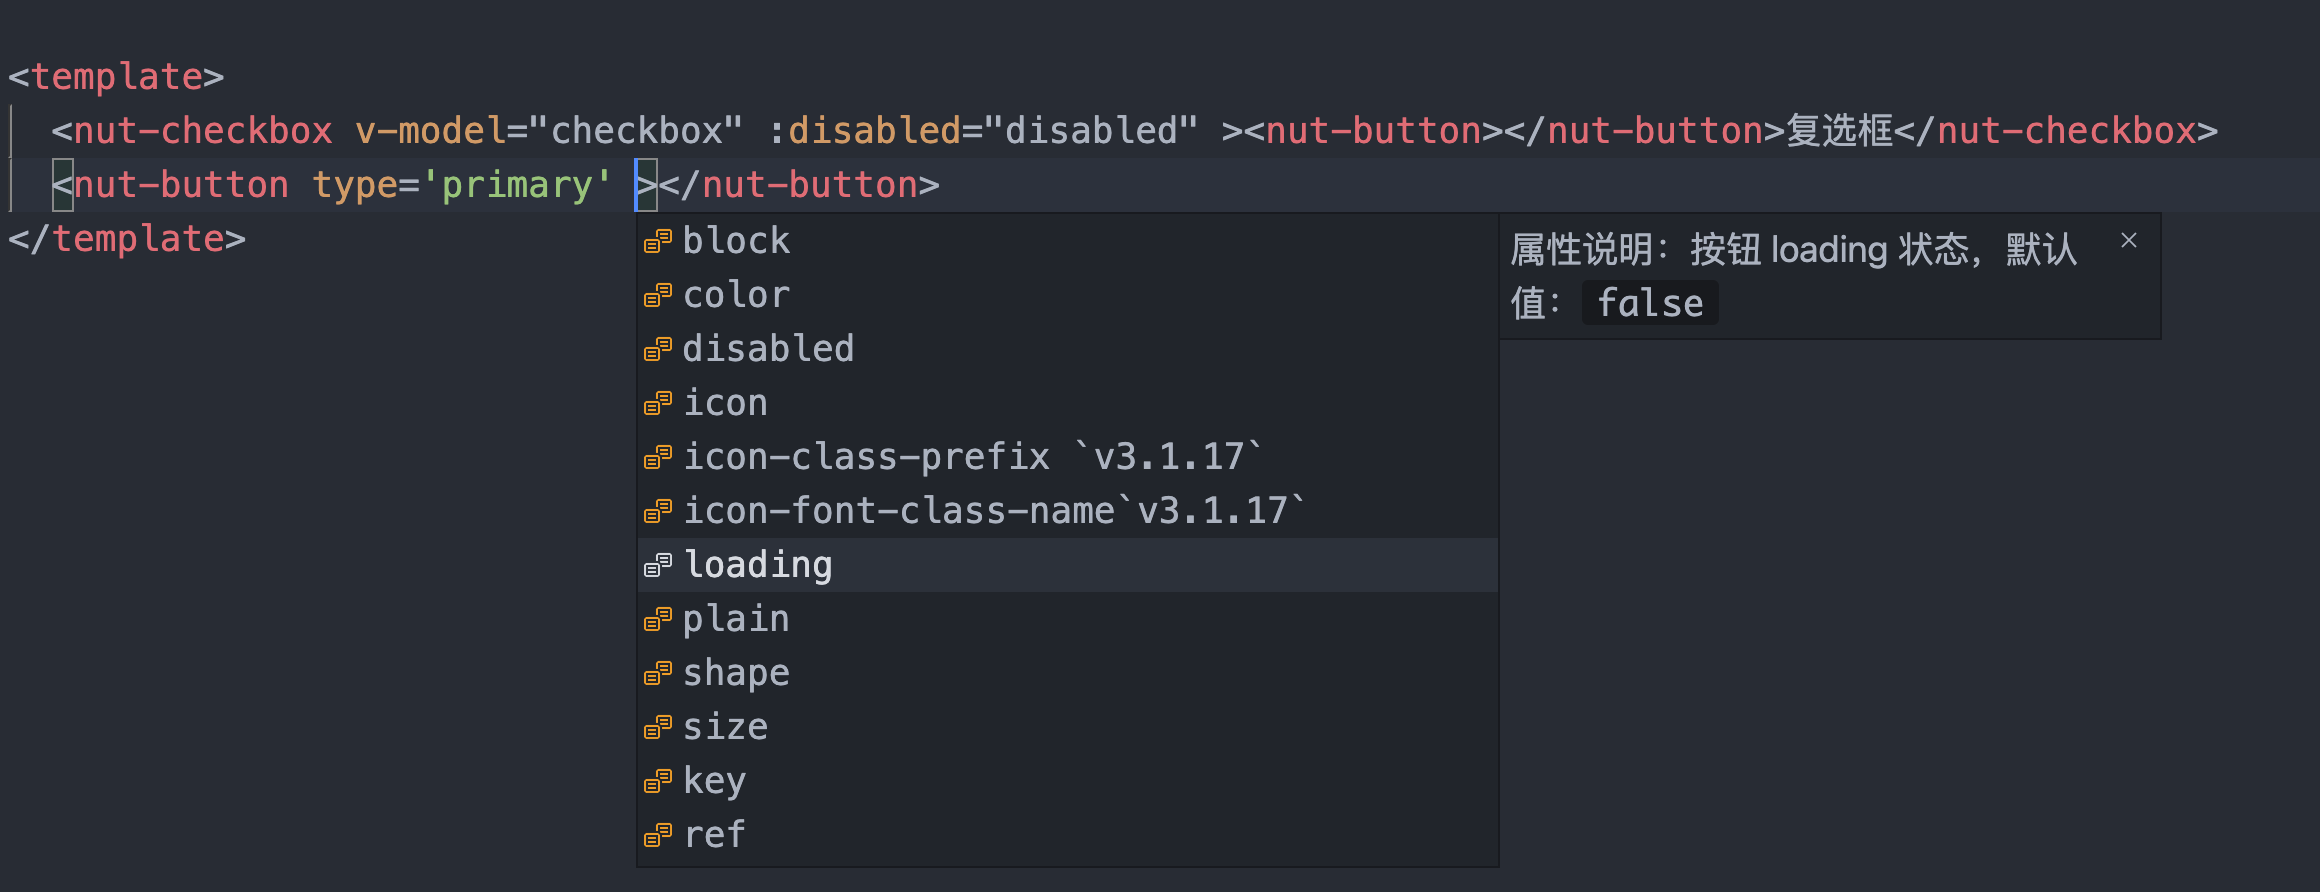Click the property icon beside disabled suggestion

pyautogui.click(x=657, y=349)
